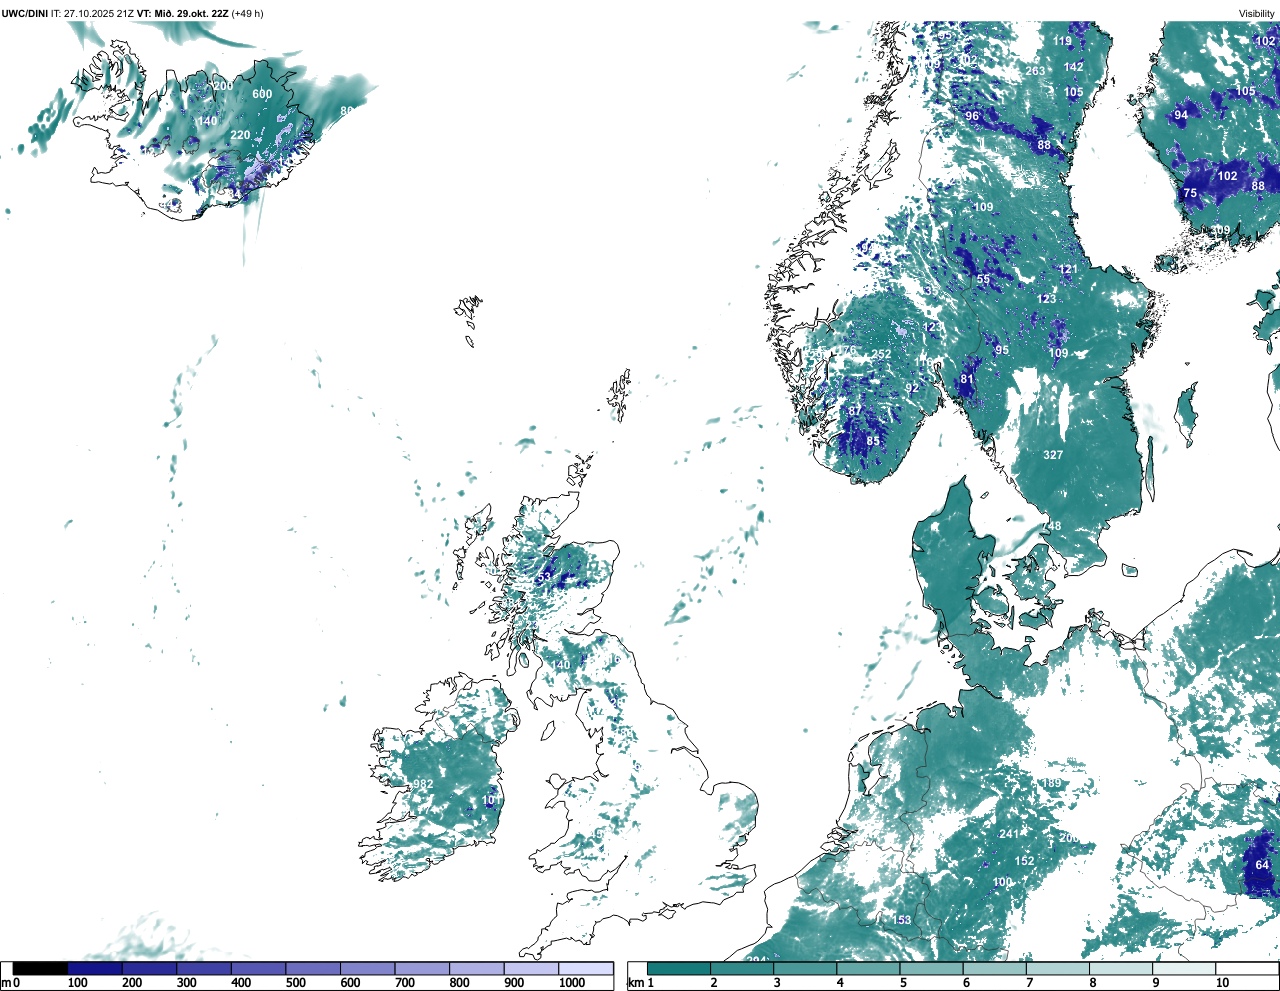The height and width of the screenshot is (991, 1280).
Task: Click the pale lavender 900–1000 m legend swatch
Action: pyautogui.click(x=531, y=968)
